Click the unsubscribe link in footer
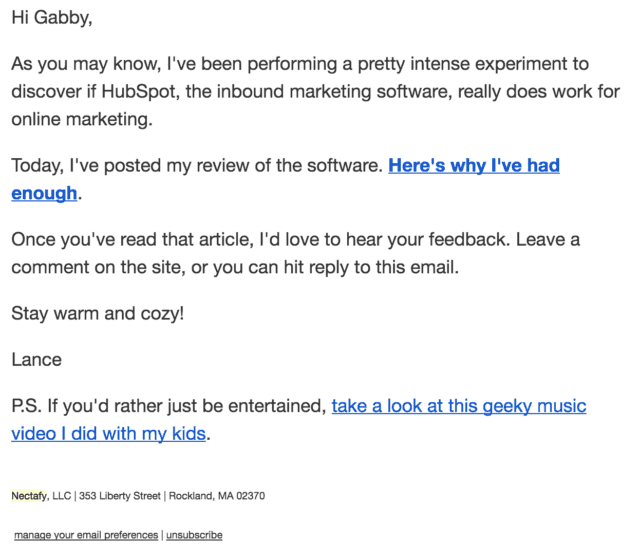 [194, 535]
